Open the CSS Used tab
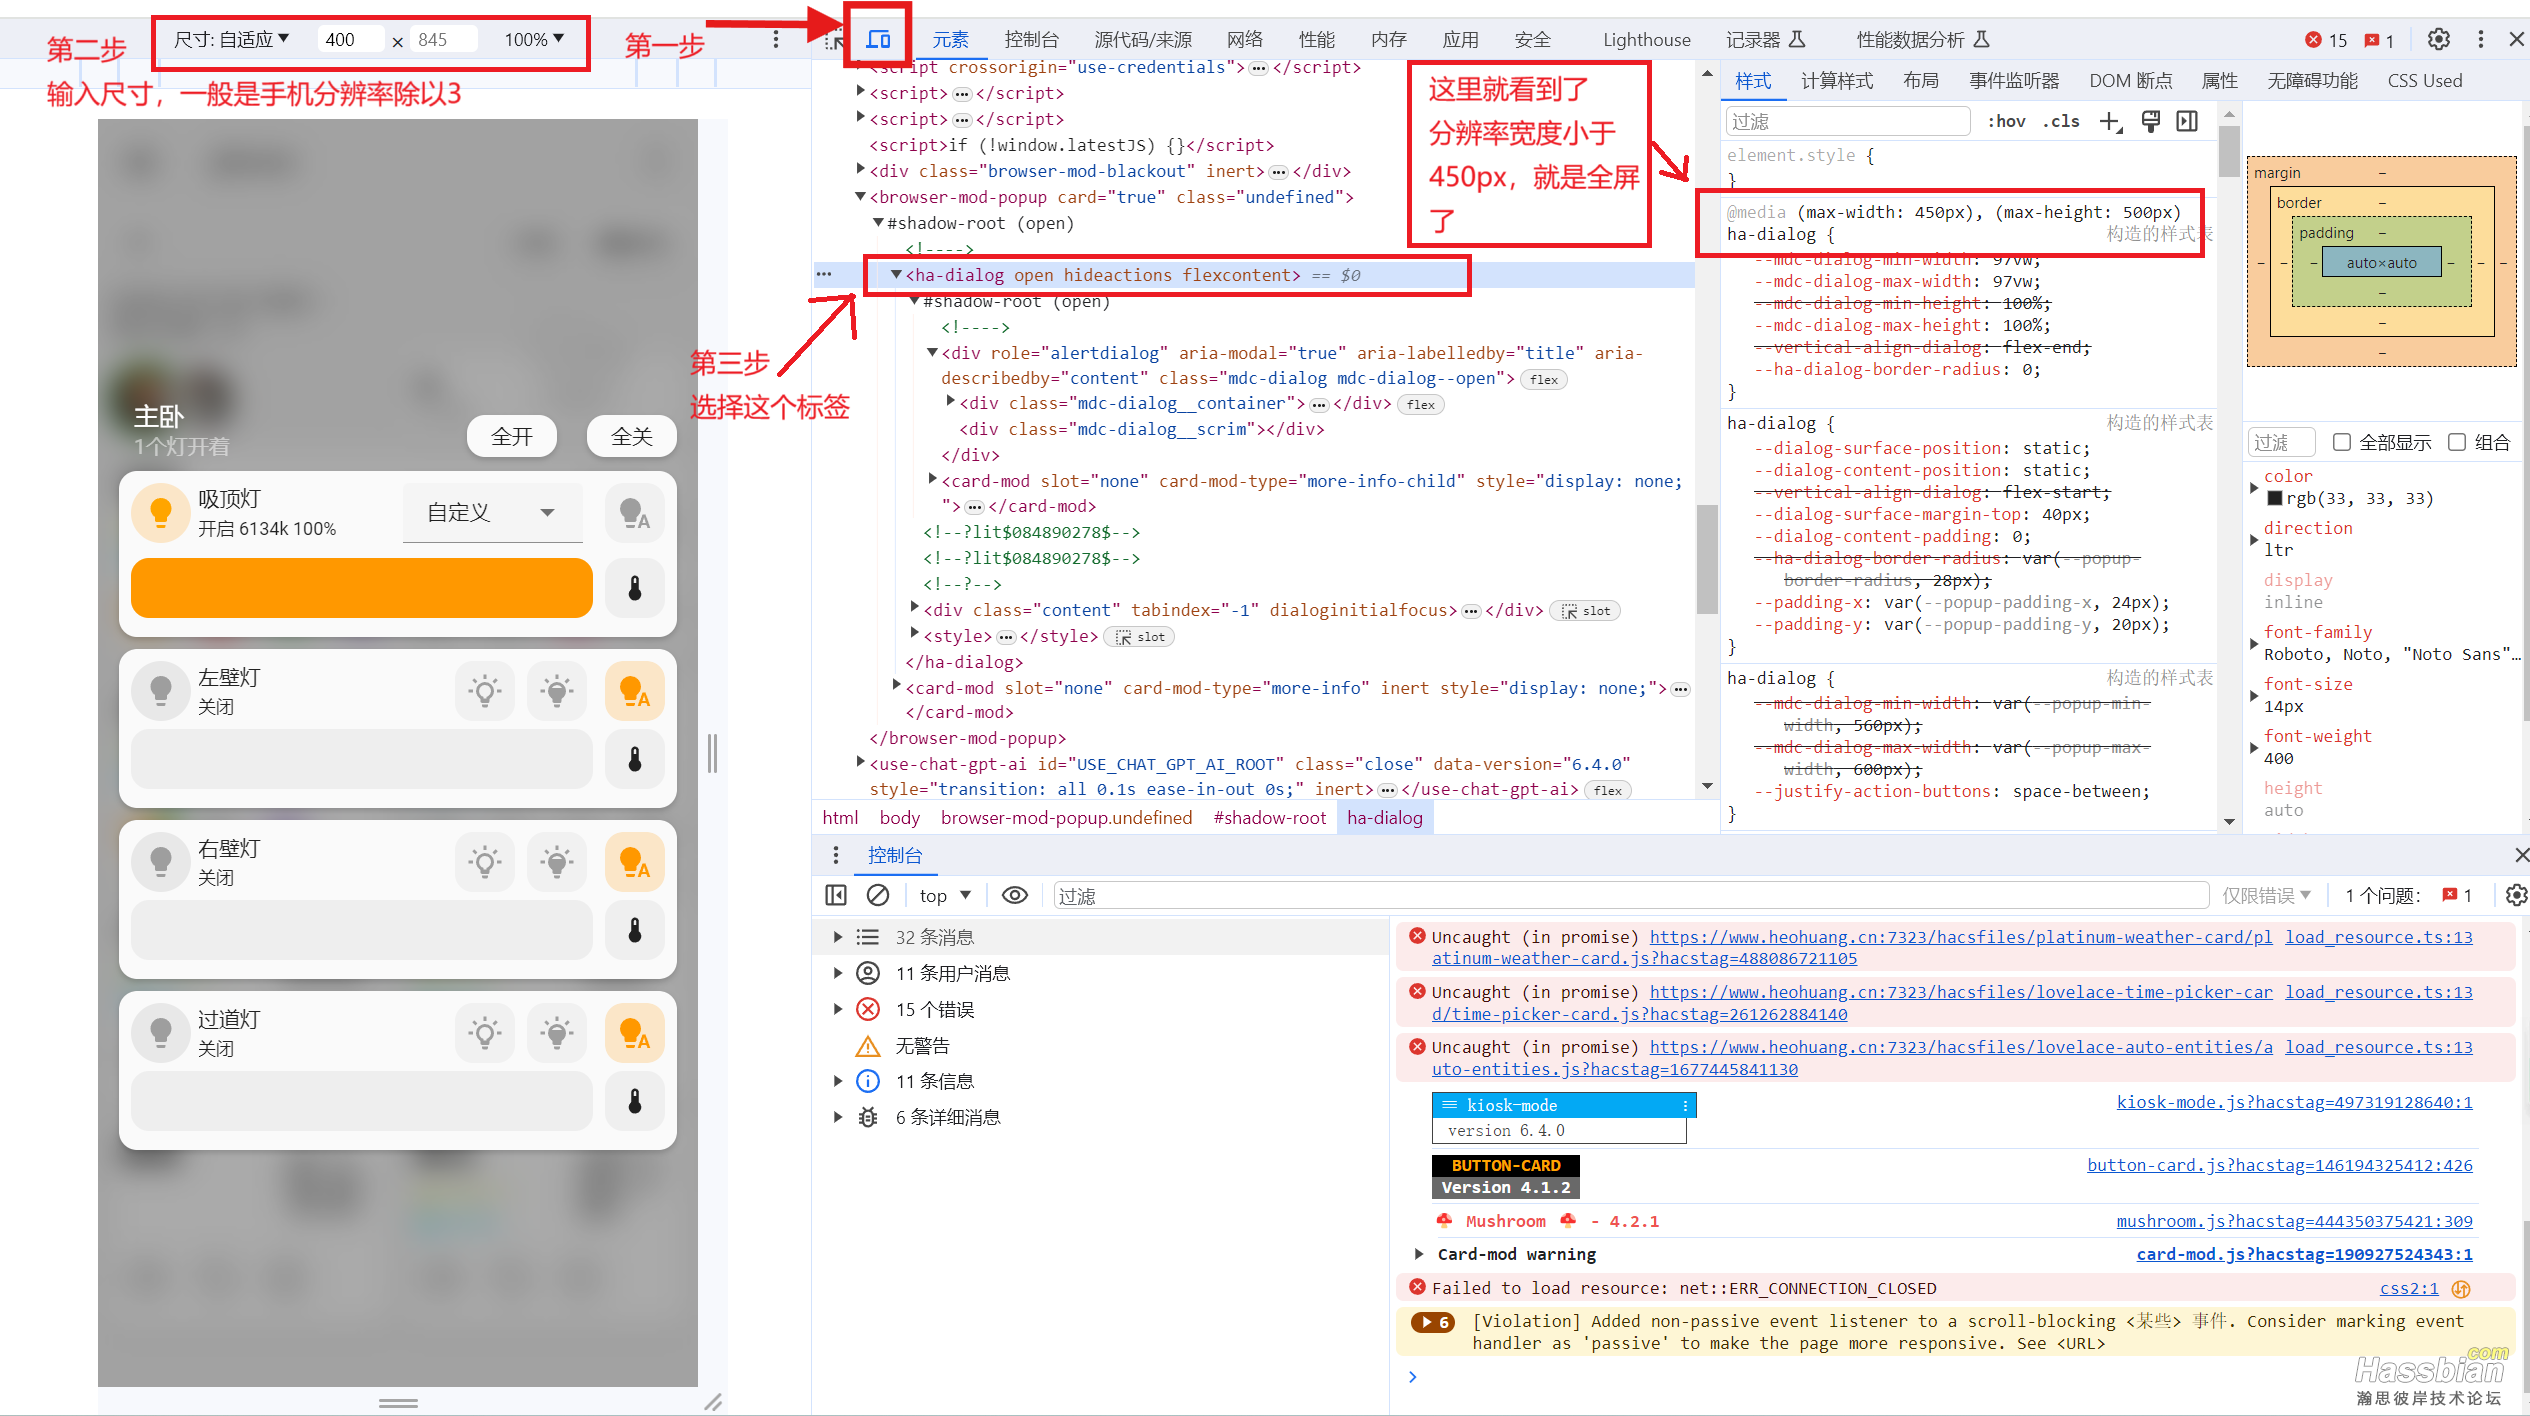The height and width of the screenshot is (1416, 2530). point(2425,81)
